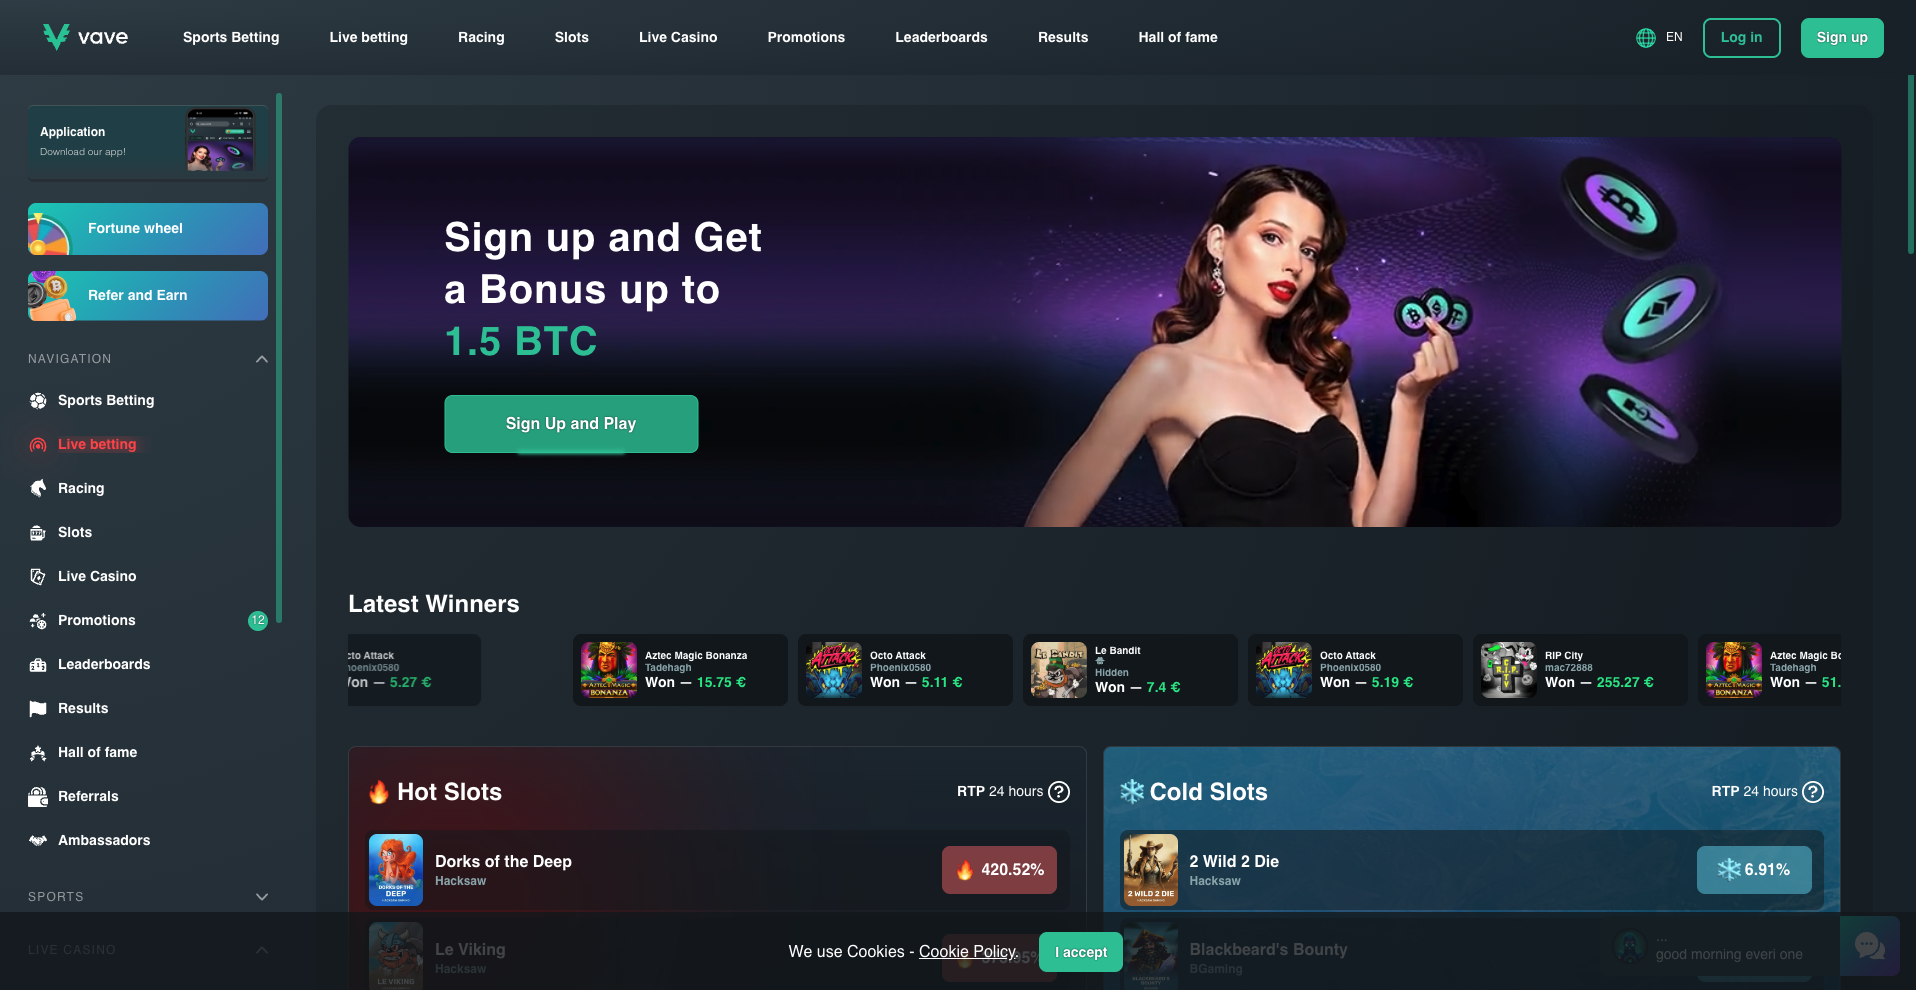Screen dimensions: 1916x990
Task: Collapse the LIVE CASINO sidebar section
Action: click(x=262, y=950)
